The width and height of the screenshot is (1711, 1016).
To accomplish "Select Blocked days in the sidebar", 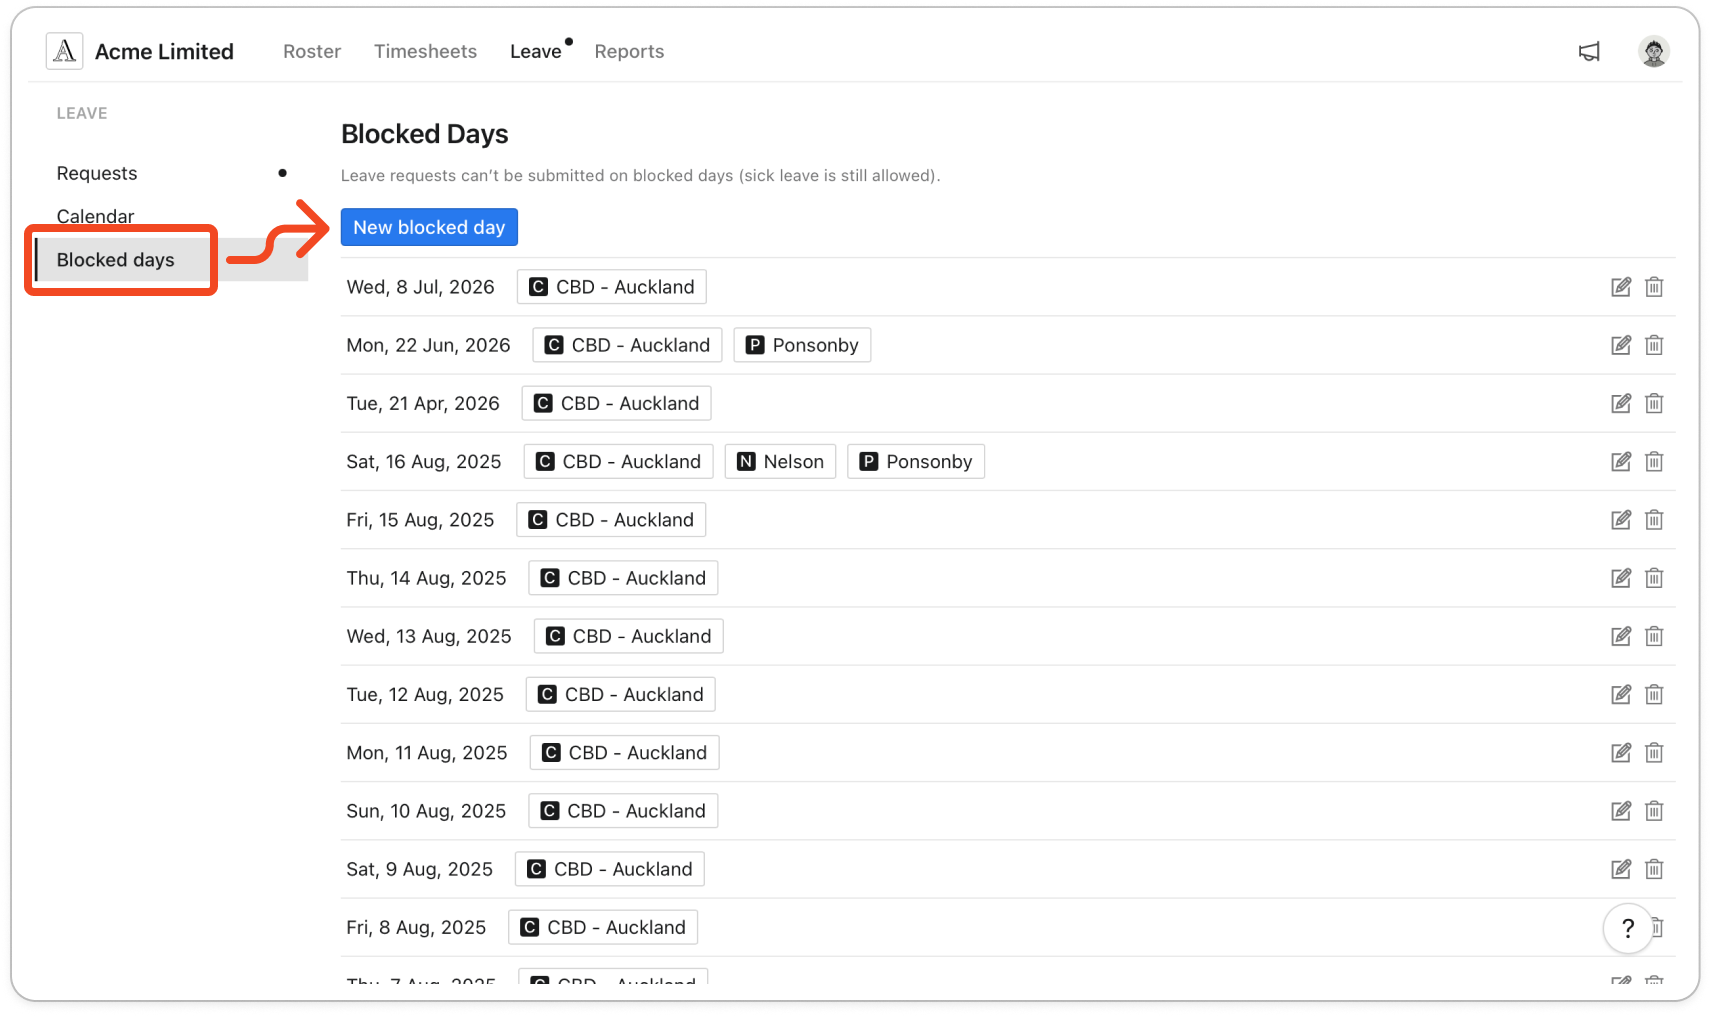I will [x=171, y=260].
